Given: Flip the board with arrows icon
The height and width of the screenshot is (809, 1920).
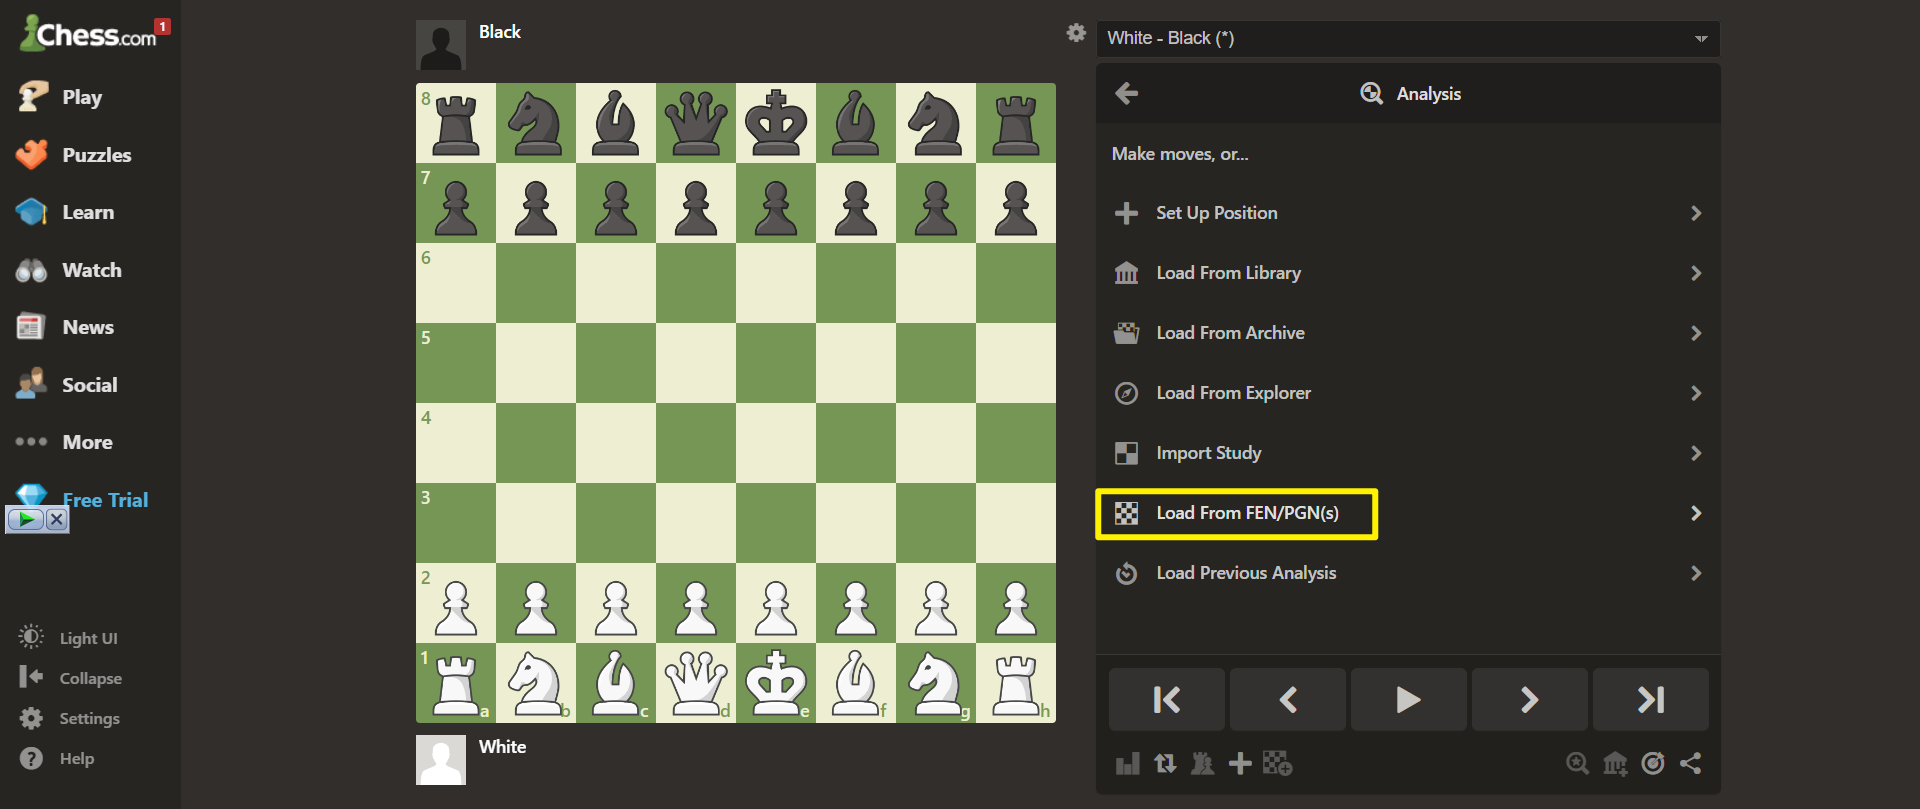Looking at the screenshot, I should tap(1165, 764).
